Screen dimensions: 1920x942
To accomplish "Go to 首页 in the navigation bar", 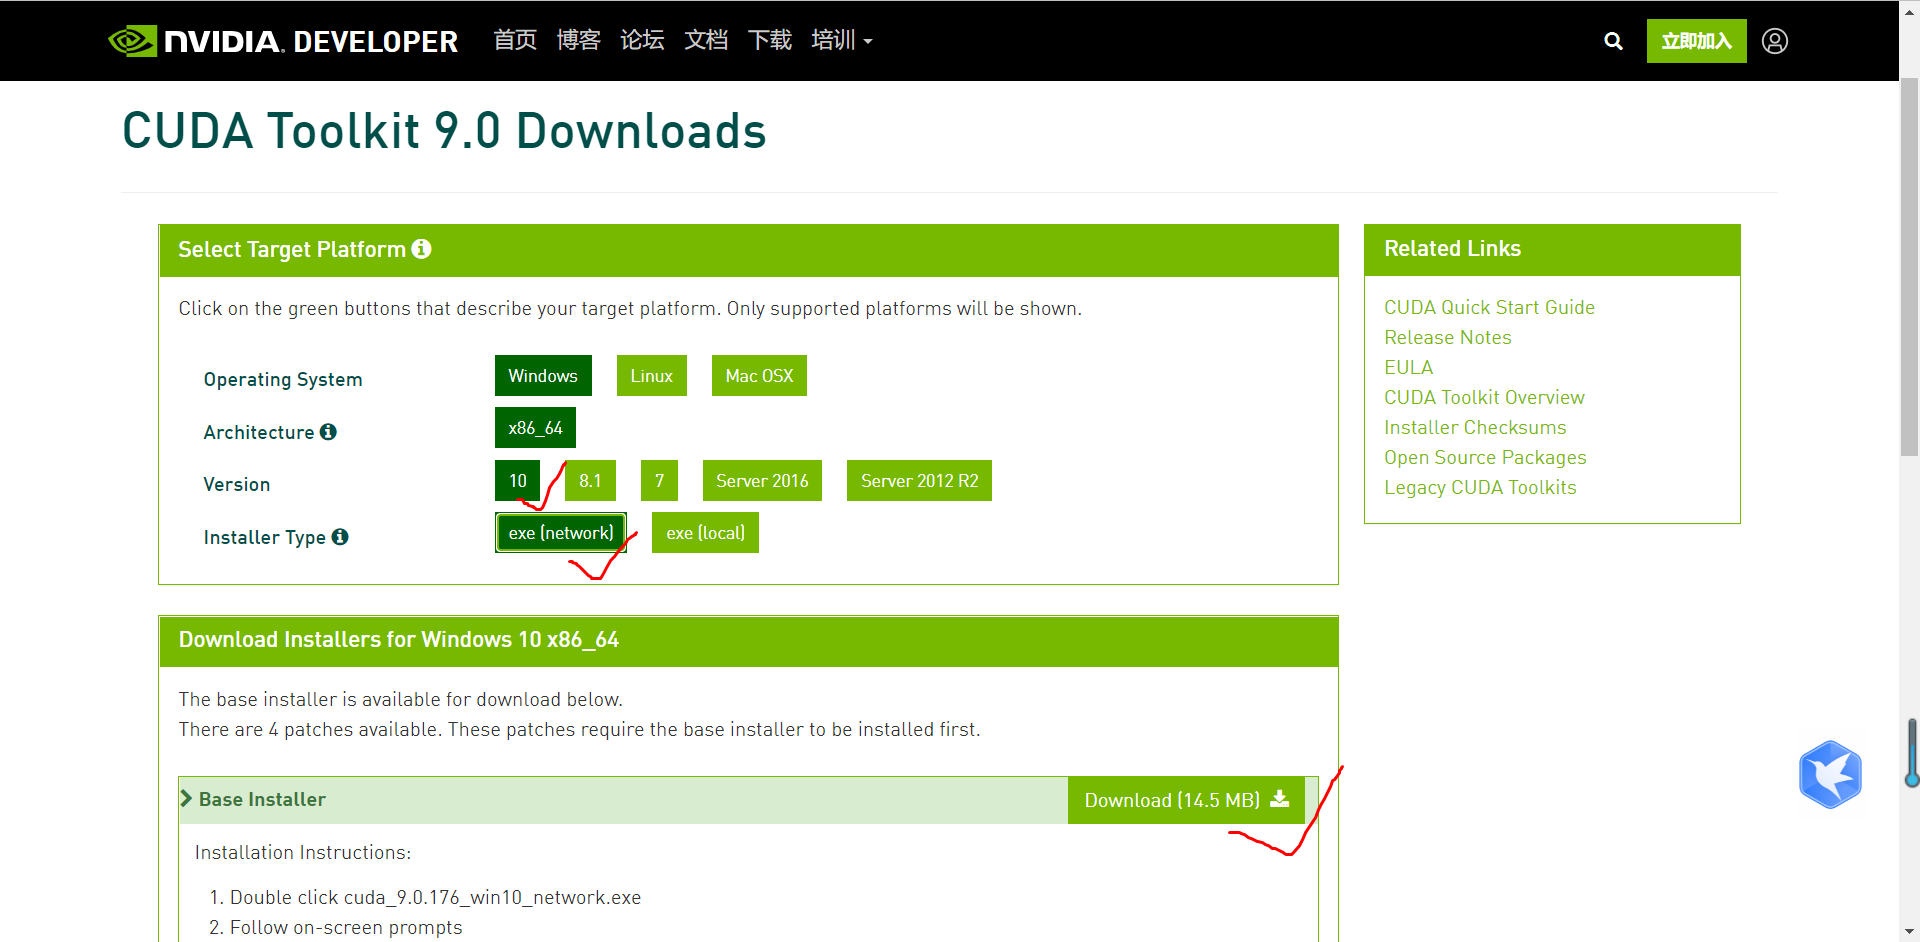I will pyautogui.click(x=515, y=40).
